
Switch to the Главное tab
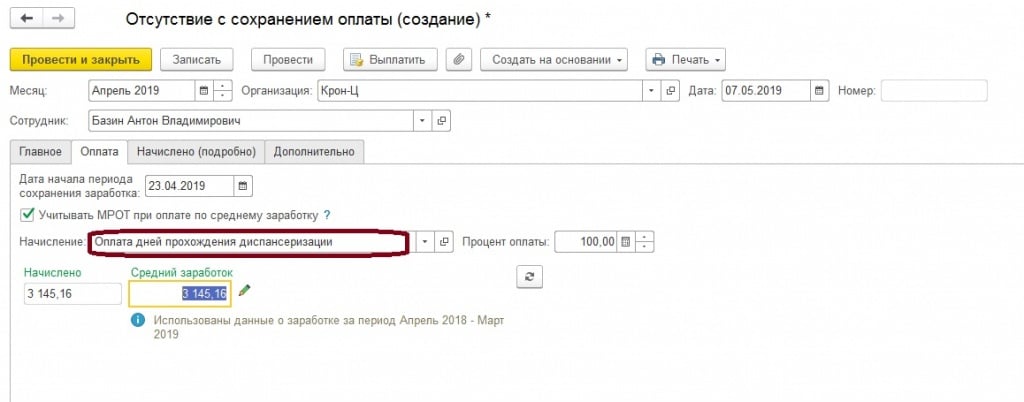(40, 151)
